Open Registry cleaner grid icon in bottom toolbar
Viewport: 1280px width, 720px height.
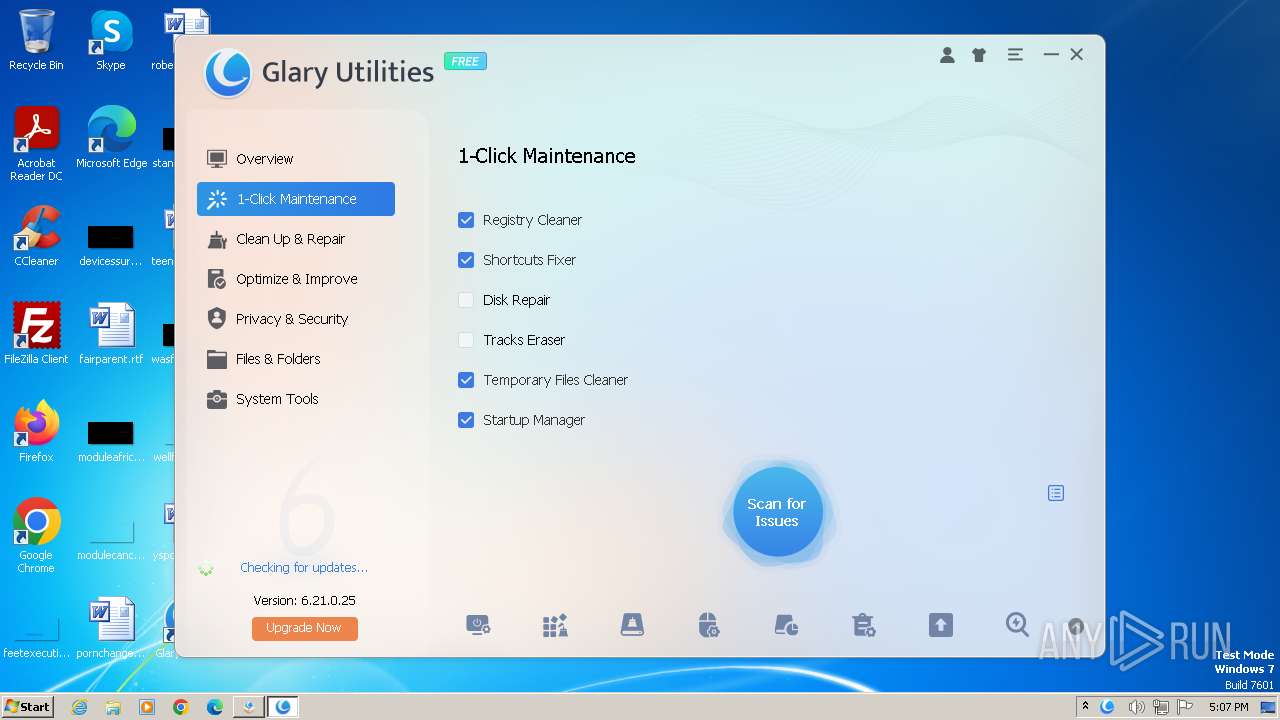555,625
